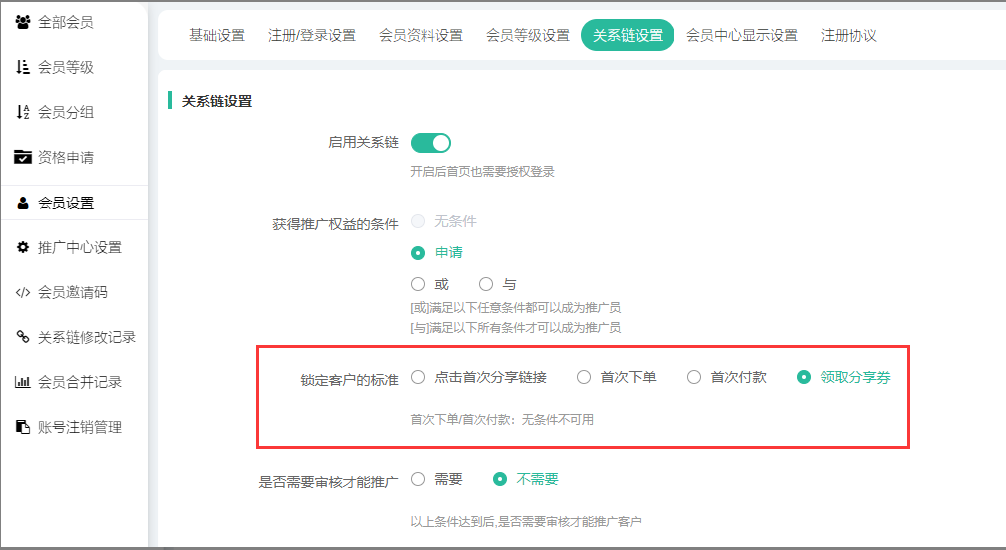Screen dimensions: 1006x550
Task: Go to 会员设置 in sidebar
Action: [66, 203]
